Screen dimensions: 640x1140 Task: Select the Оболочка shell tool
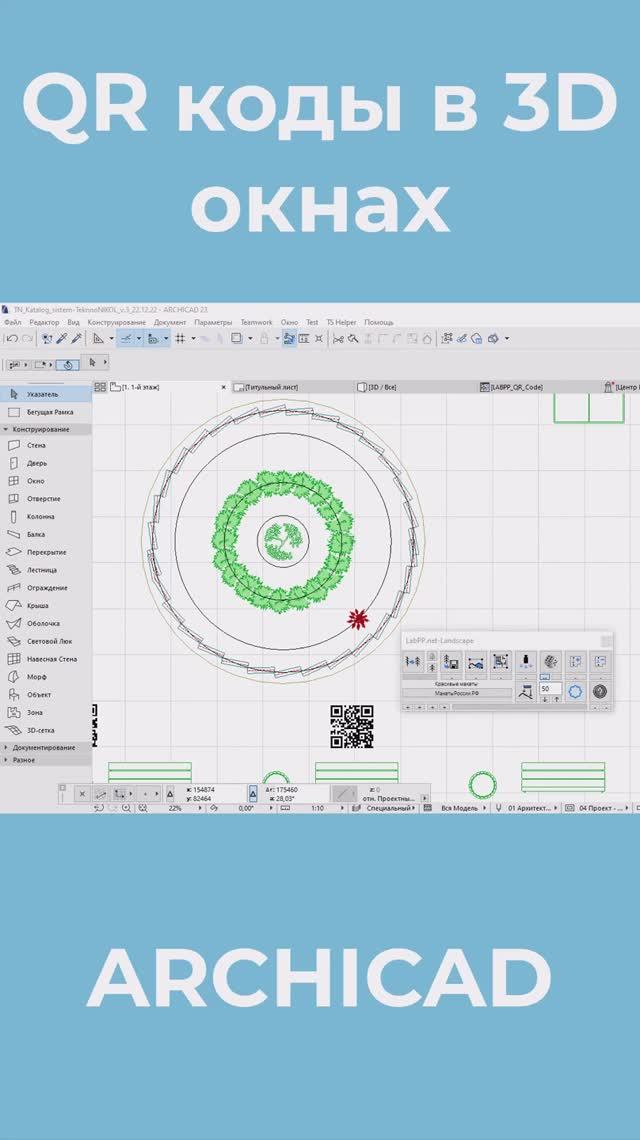click(45, 623)
